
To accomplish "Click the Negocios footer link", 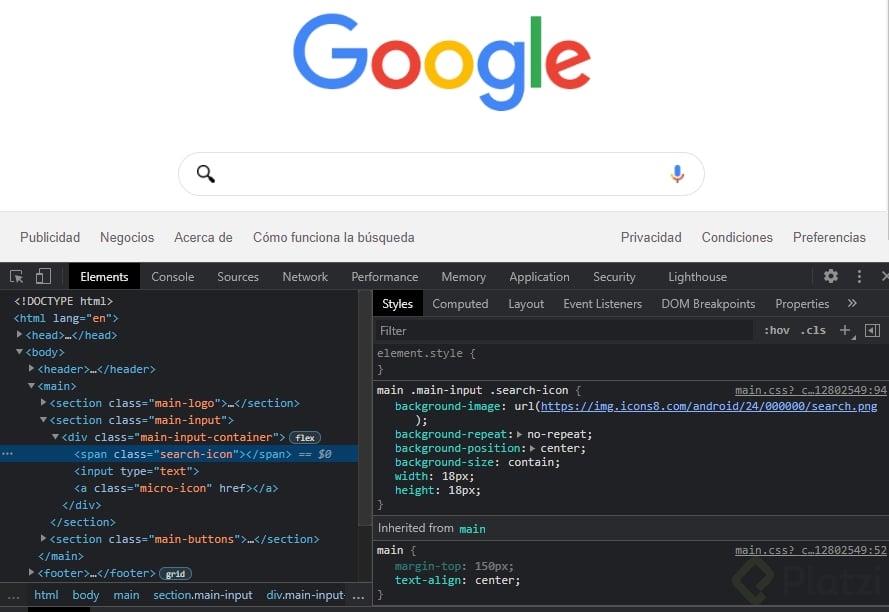I will [127, 237].
